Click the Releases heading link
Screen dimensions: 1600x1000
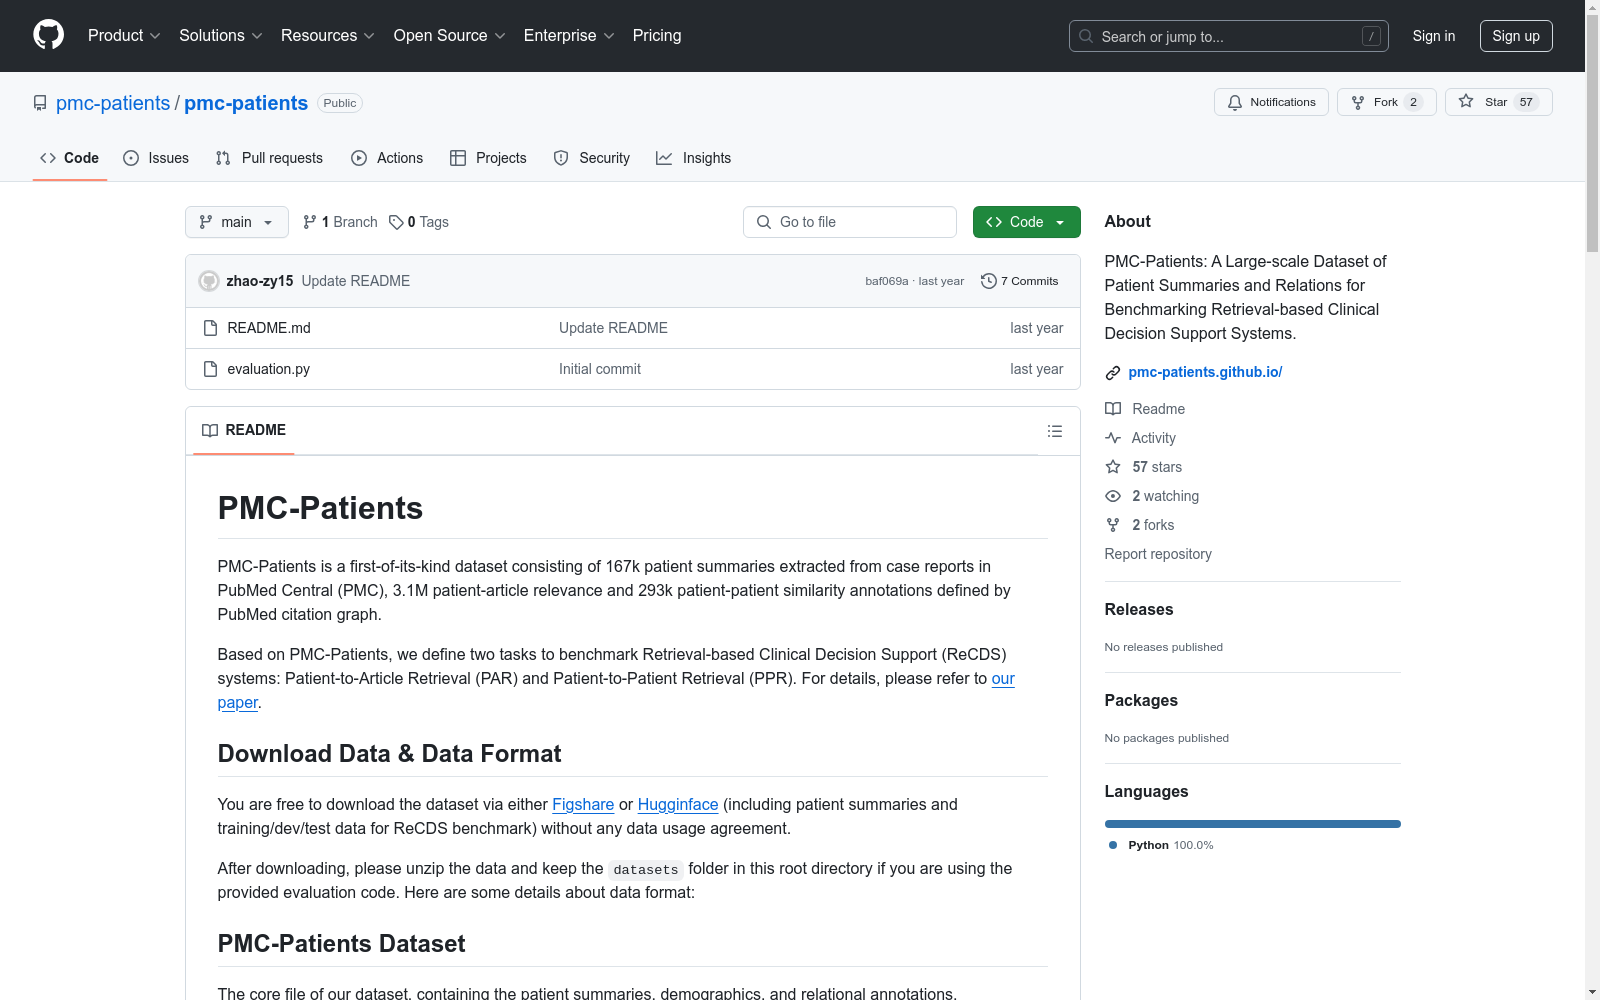pos(1139,609)
